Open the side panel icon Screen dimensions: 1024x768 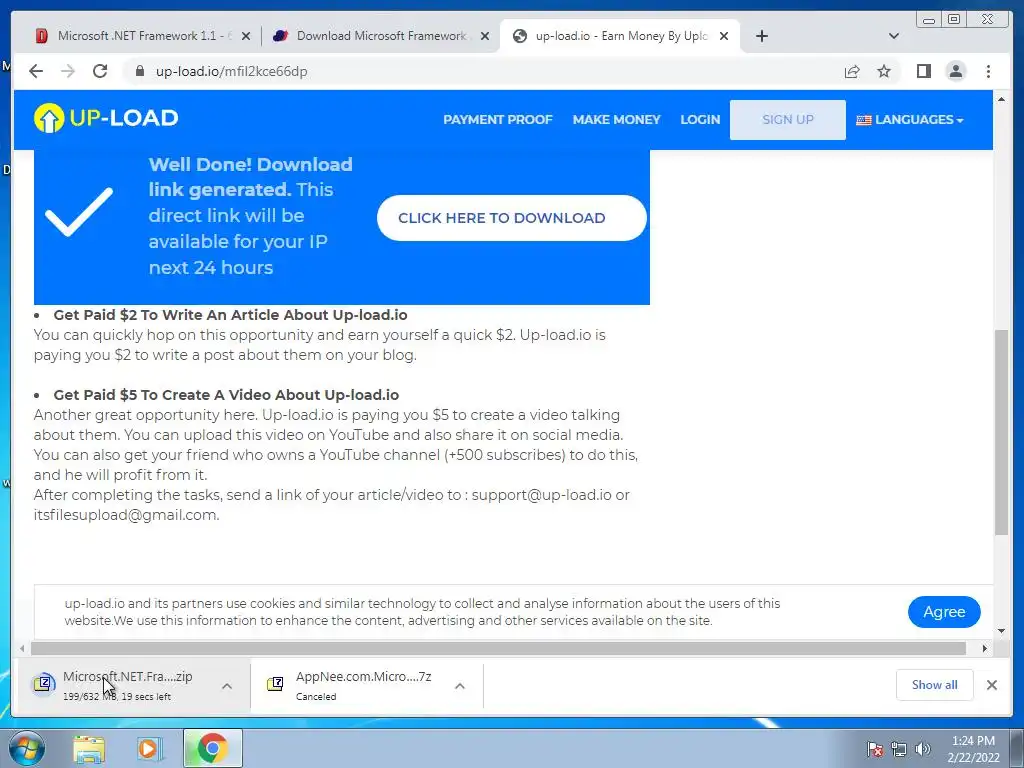click(x=923, y=71)
